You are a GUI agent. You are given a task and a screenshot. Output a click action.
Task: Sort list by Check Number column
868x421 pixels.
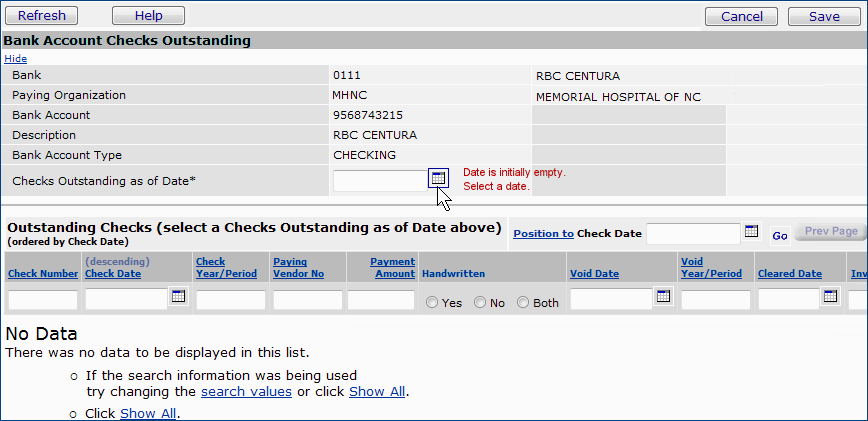coord(43,274)
